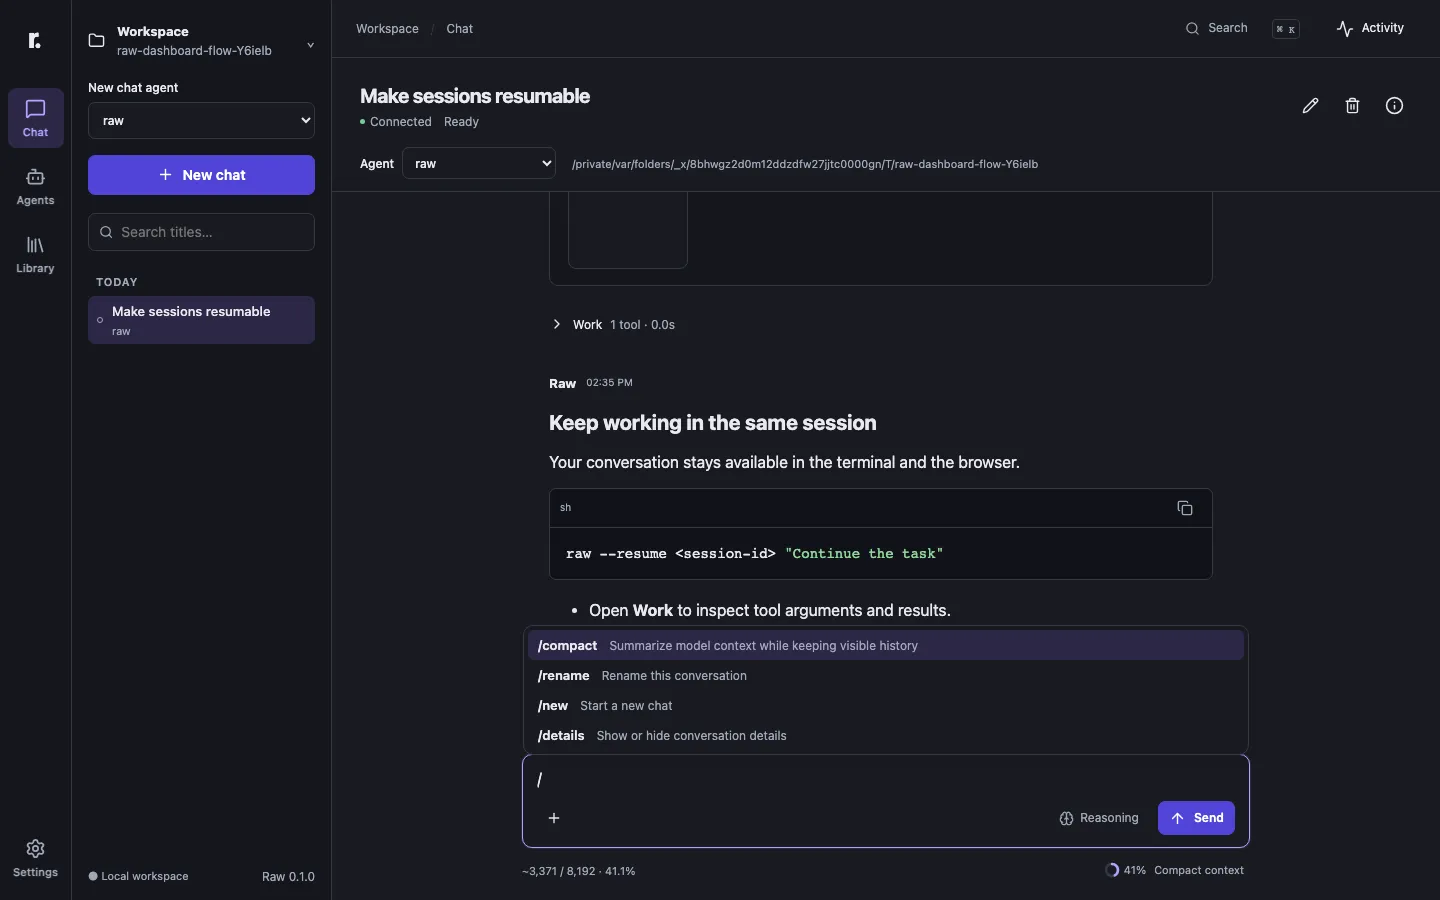The image size is (1440, 900).
Task: Toggle Reasoning in the composer
Action: point(1099,818)
